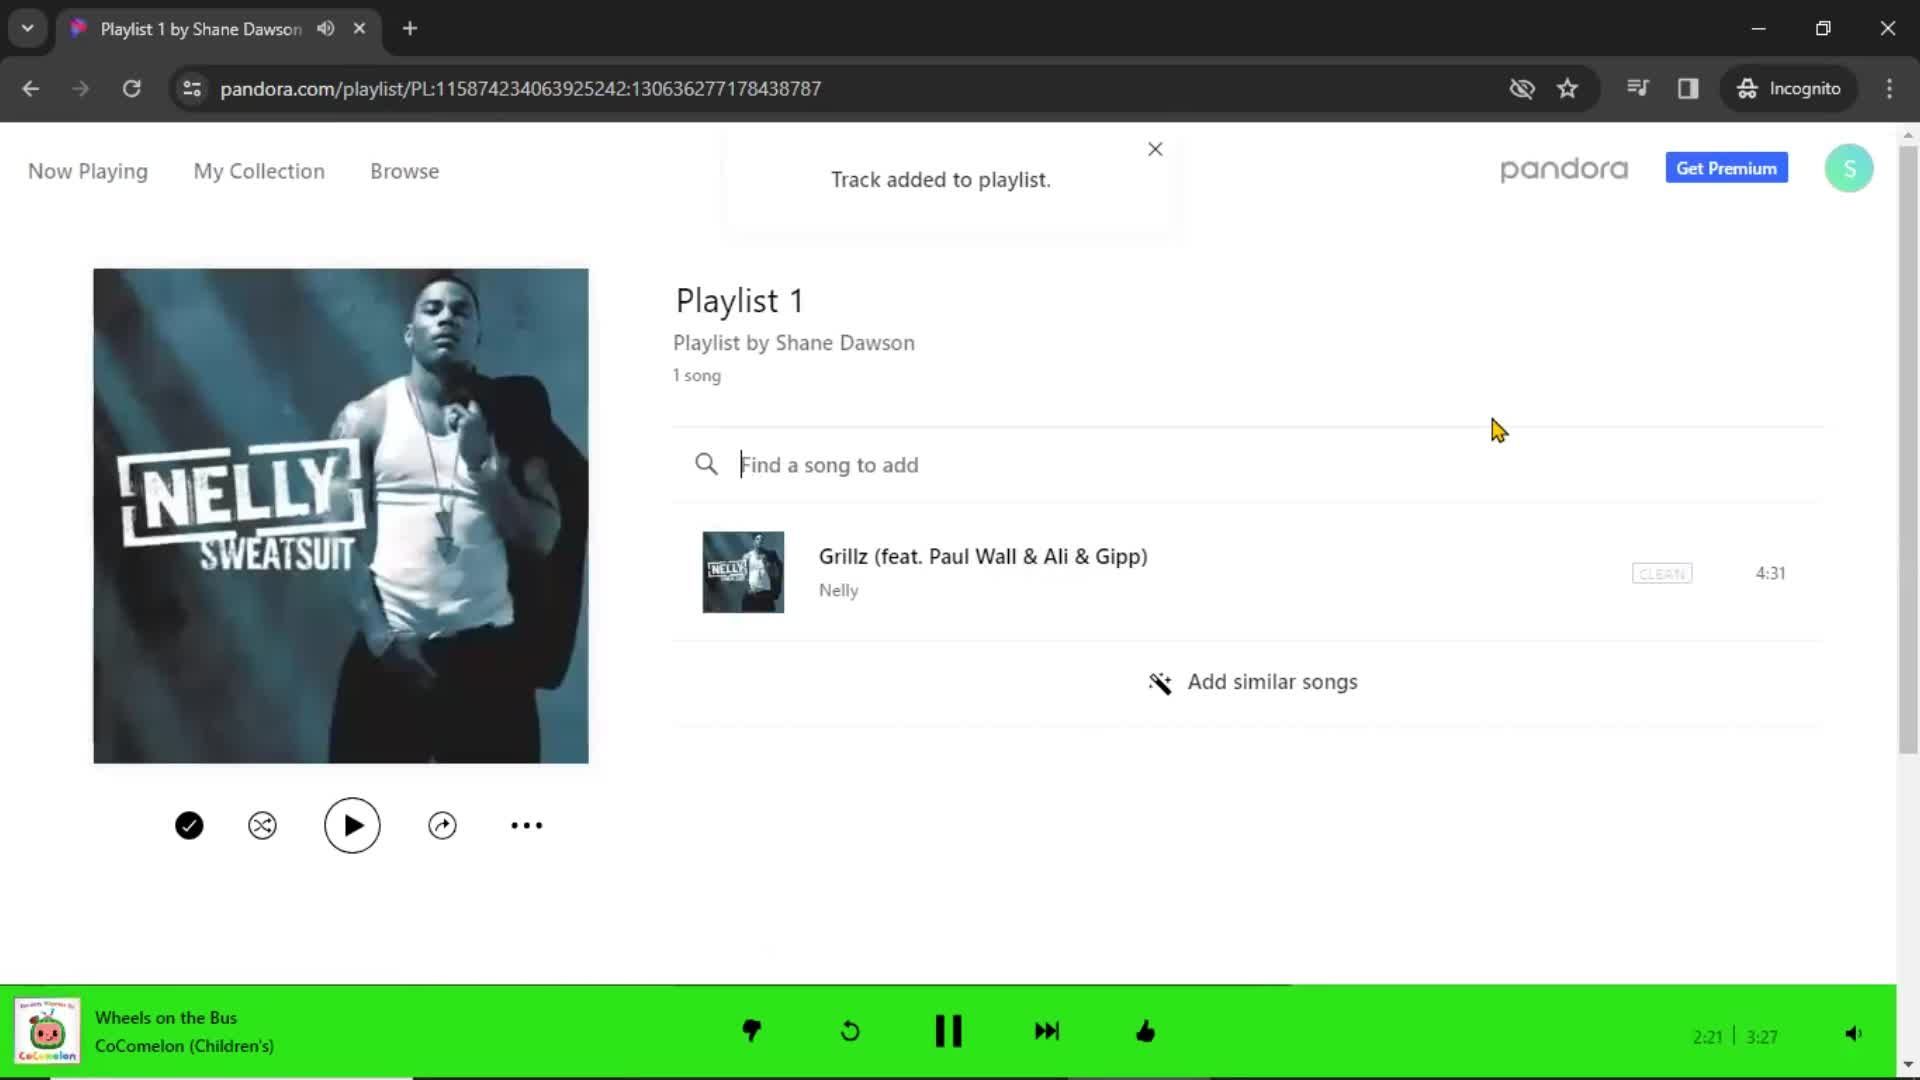The height and width of the screenshot is (1080, 1920).
Task: Toggle the checkmark approval icon
Action: click(x=189, y=824)
